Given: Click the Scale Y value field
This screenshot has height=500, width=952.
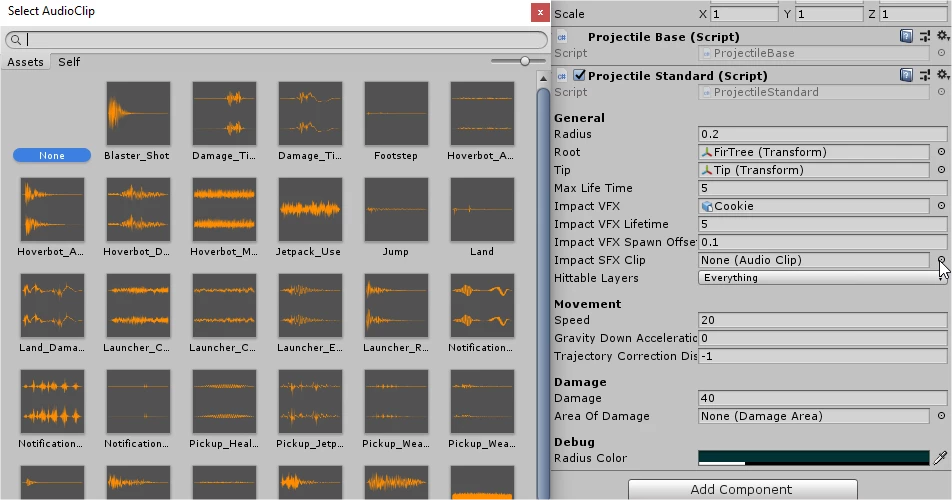Looking at the screenshot, I should click(829, 14).
